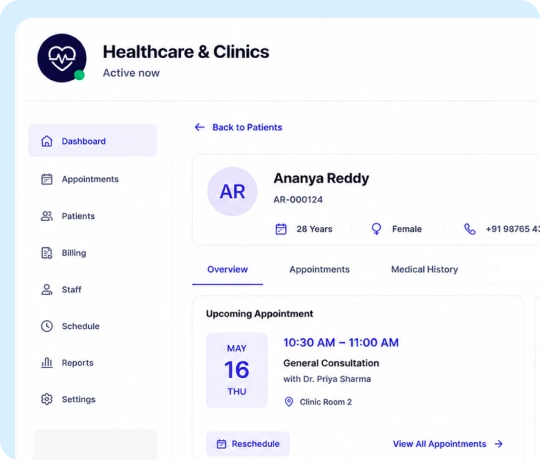The height and width of the screenshot is (460, 540).
Task: Click the Reschedule button
Action: pos(248,444)
